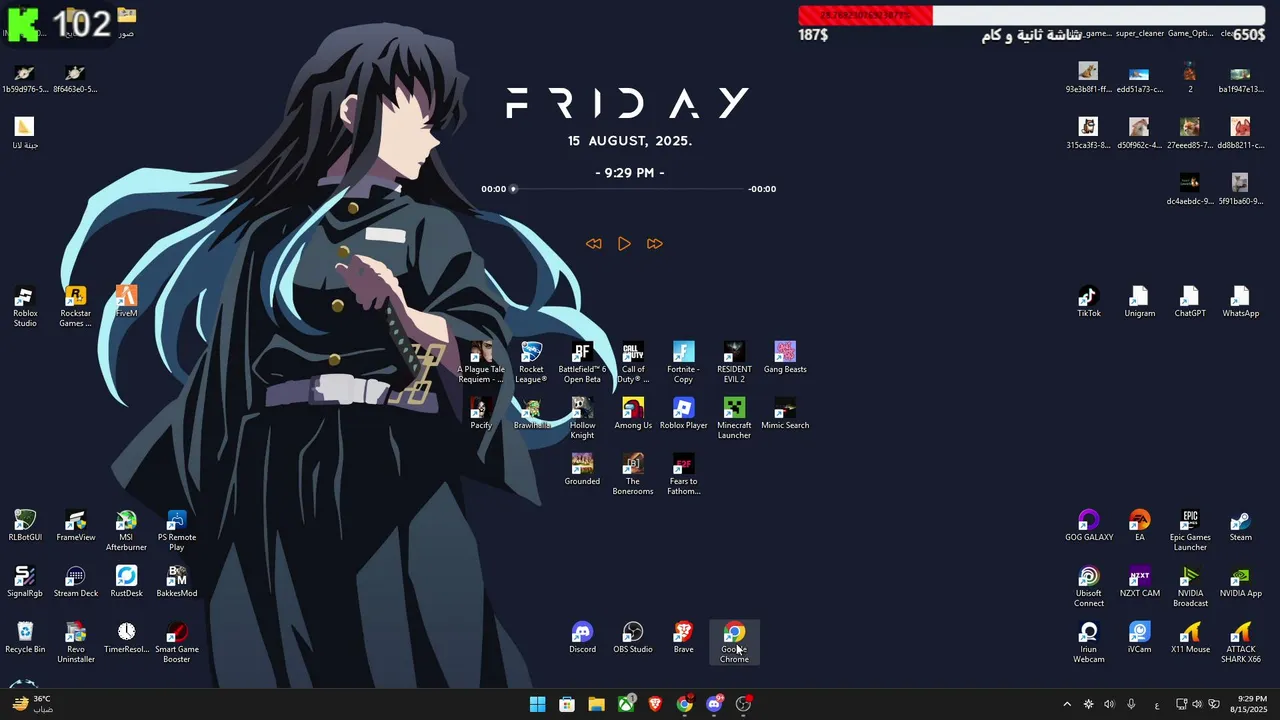Open the taskbar clock and date
1280x720 pixels.
tap(1248, 704)
